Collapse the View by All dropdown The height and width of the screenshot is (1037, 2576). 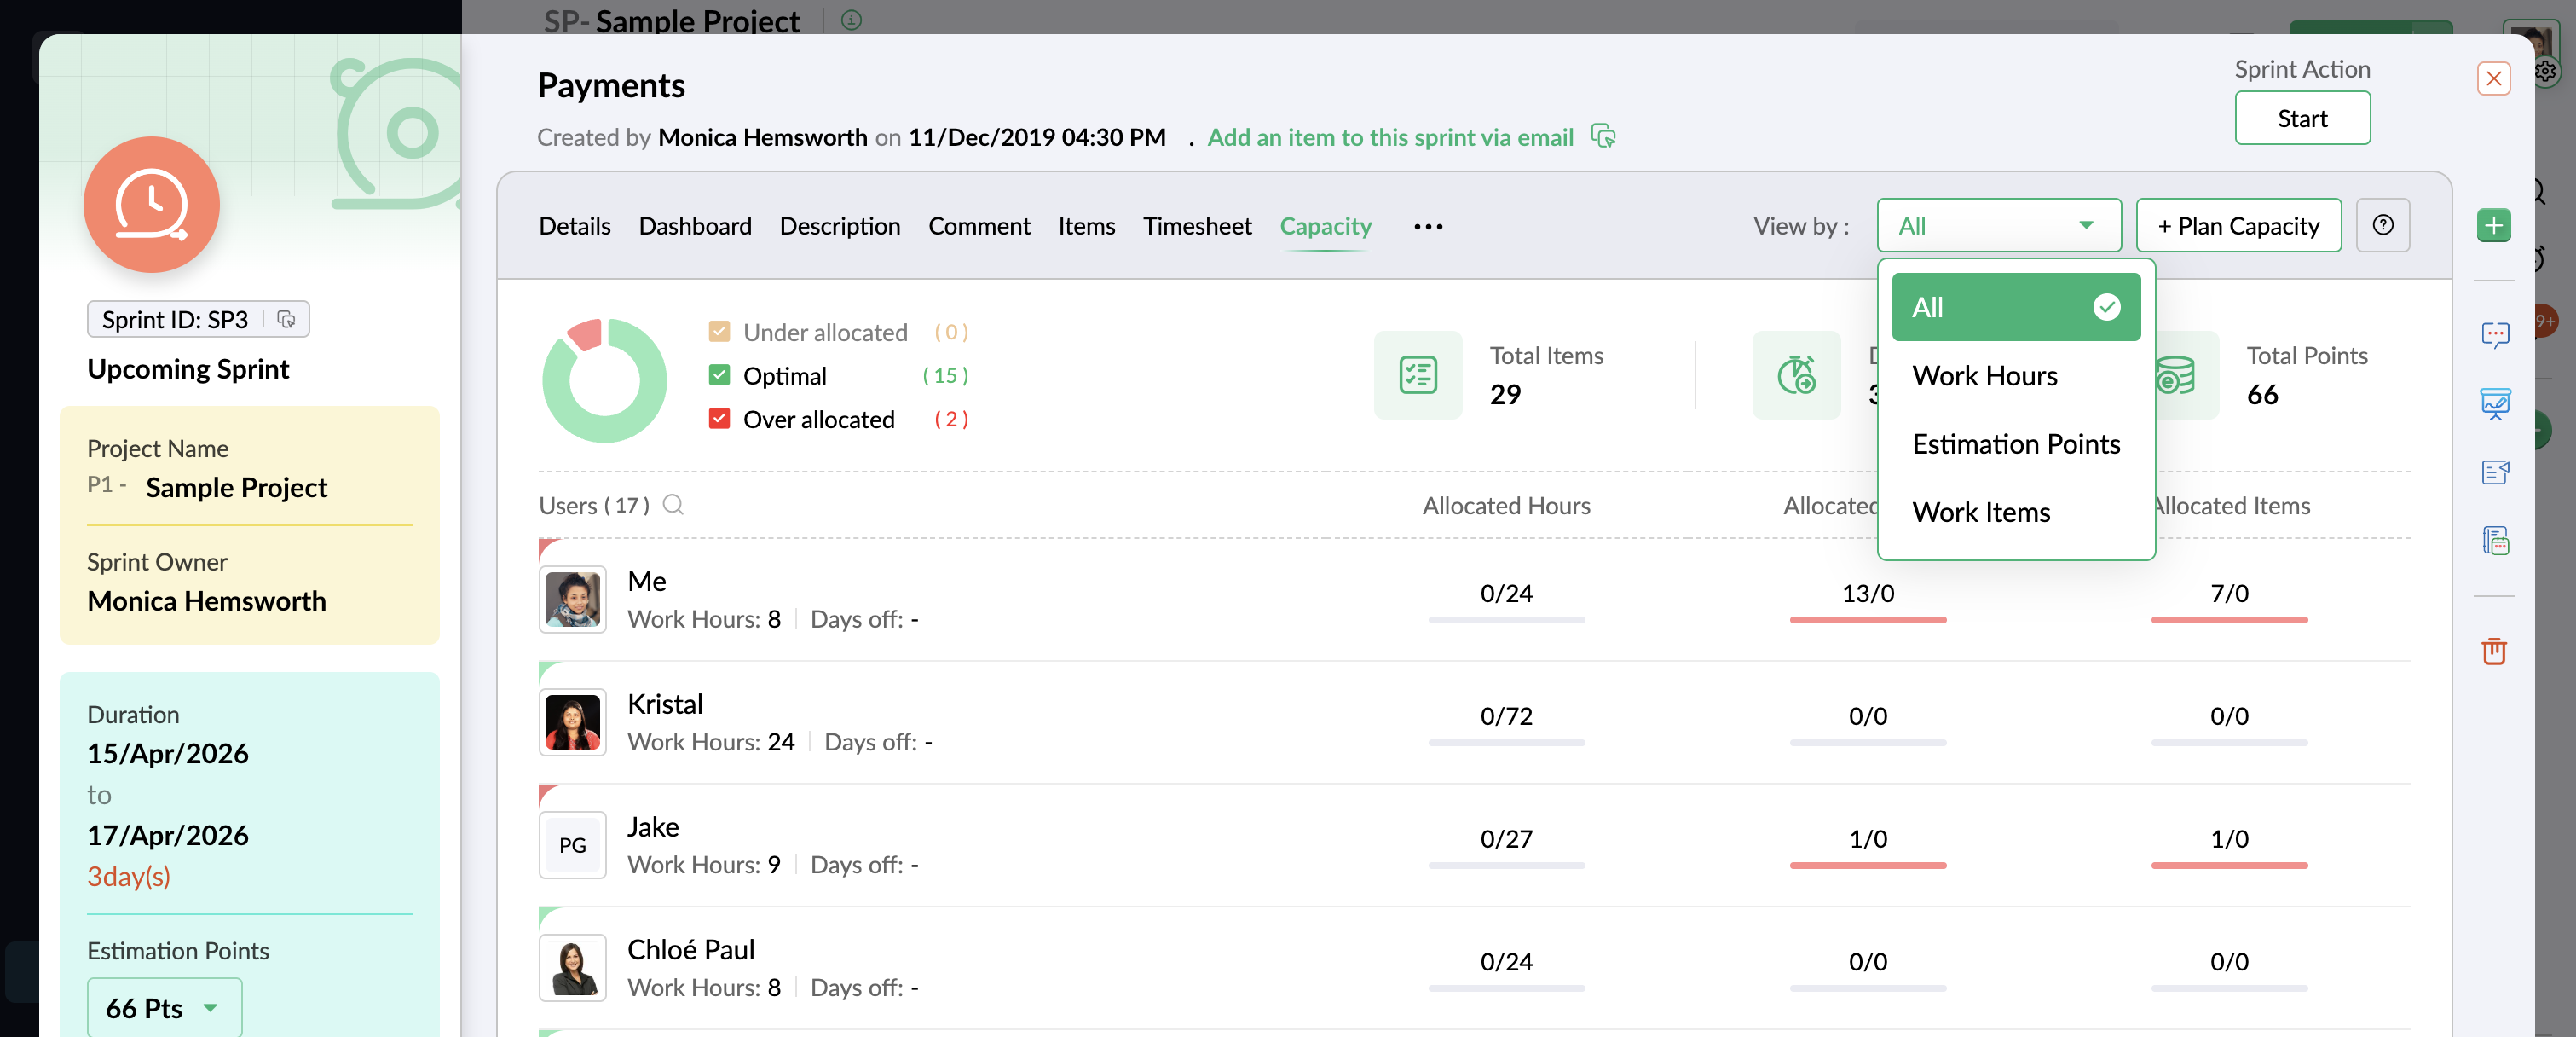[x=1998, y=225]
